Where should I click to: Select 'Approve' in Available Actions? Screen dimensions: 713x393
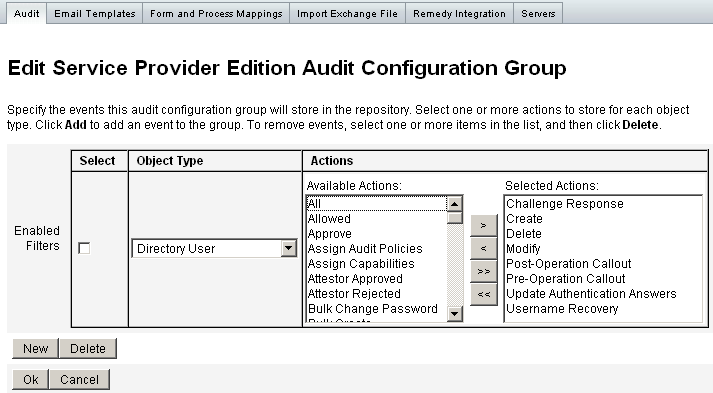[x=377, y=234]
